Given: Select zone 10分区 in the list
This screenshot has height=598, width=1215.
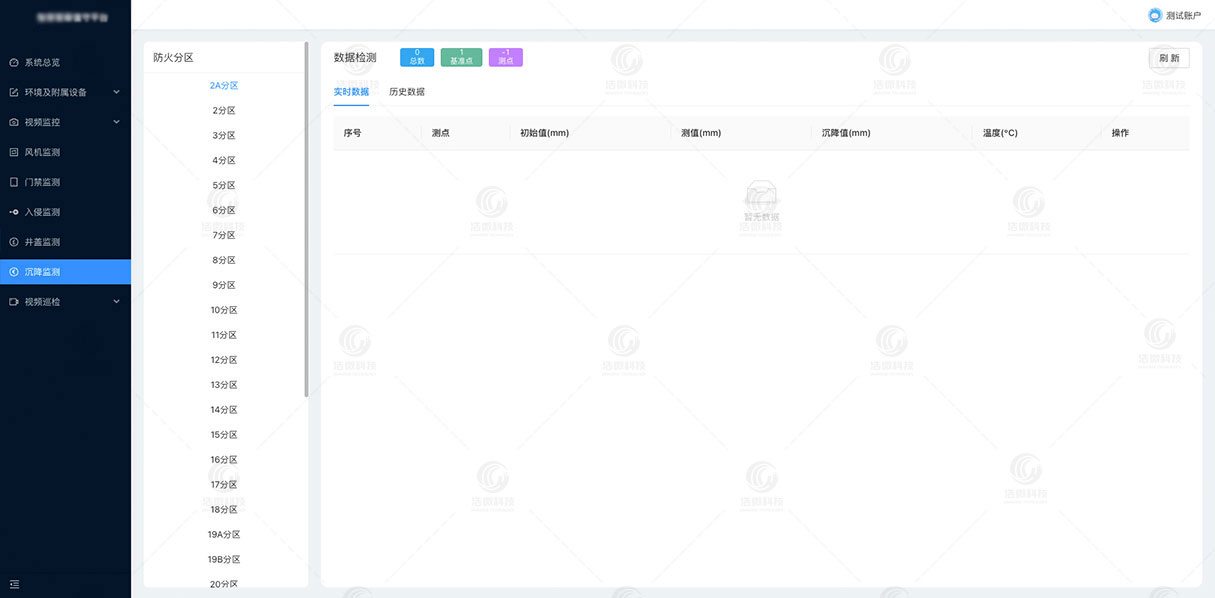Looking at the screenshot, I should pos(224,310).
